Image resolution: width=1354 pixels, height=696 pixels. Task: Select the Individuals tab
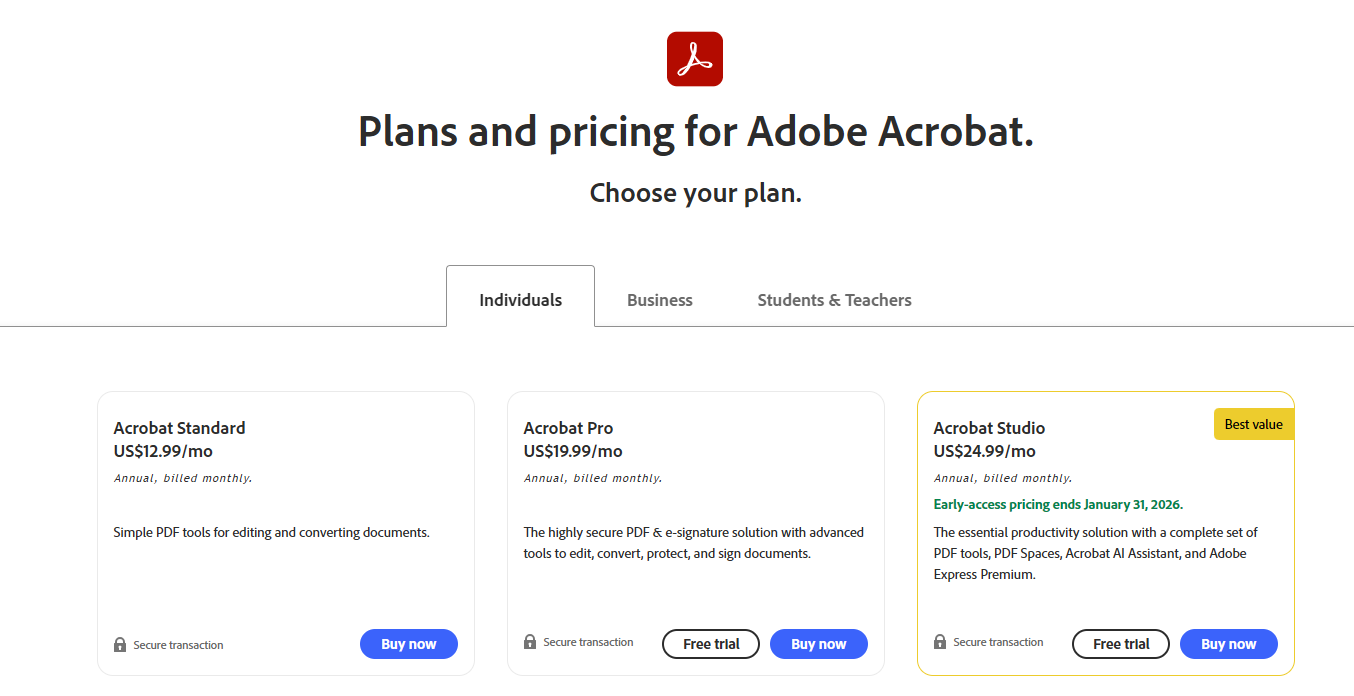pos(520,299)
